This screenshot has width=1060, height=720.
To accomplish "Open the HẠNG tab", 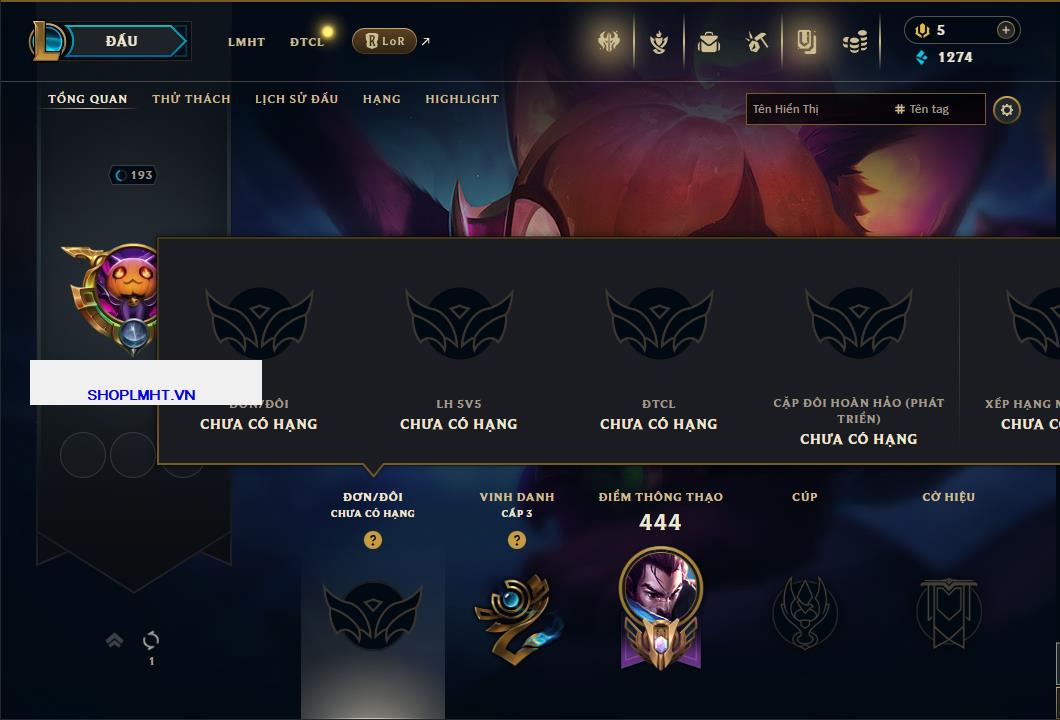I will tap(381, 99).
